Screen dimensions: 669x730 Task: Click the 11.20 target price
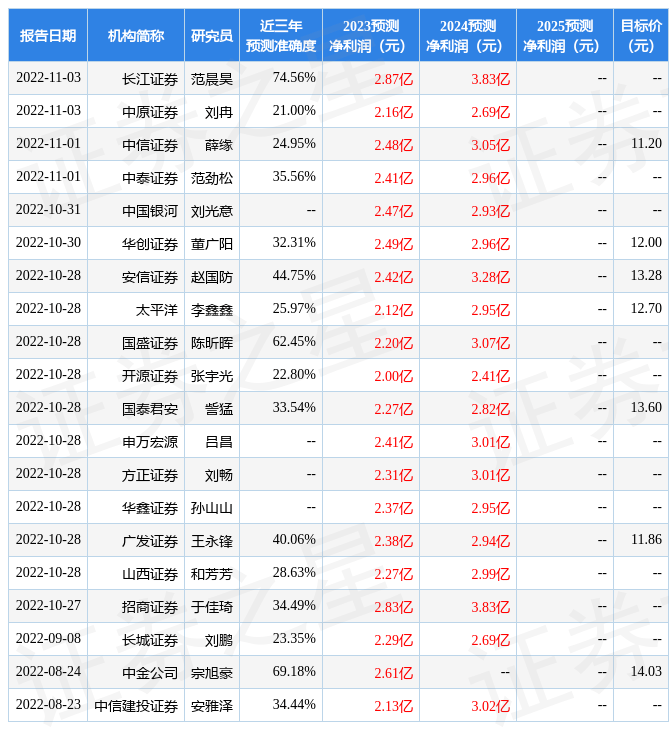tap(646, 143)
